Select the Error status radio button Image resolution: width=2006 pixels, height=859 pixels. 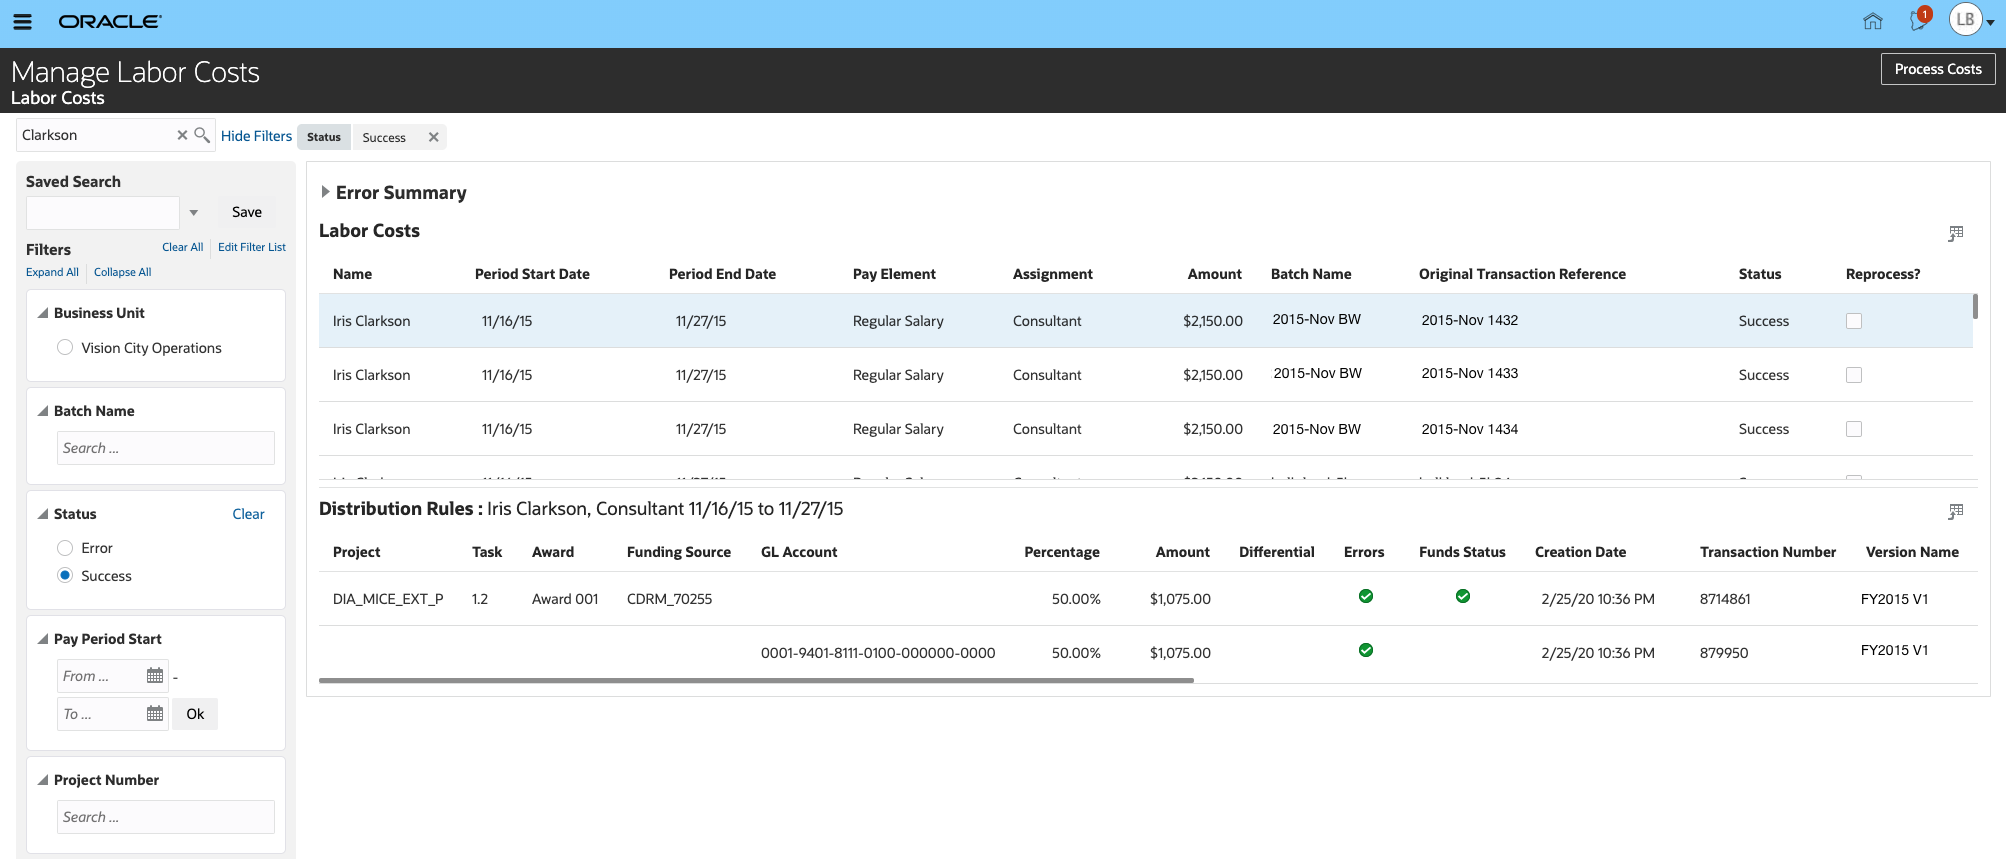65,548
